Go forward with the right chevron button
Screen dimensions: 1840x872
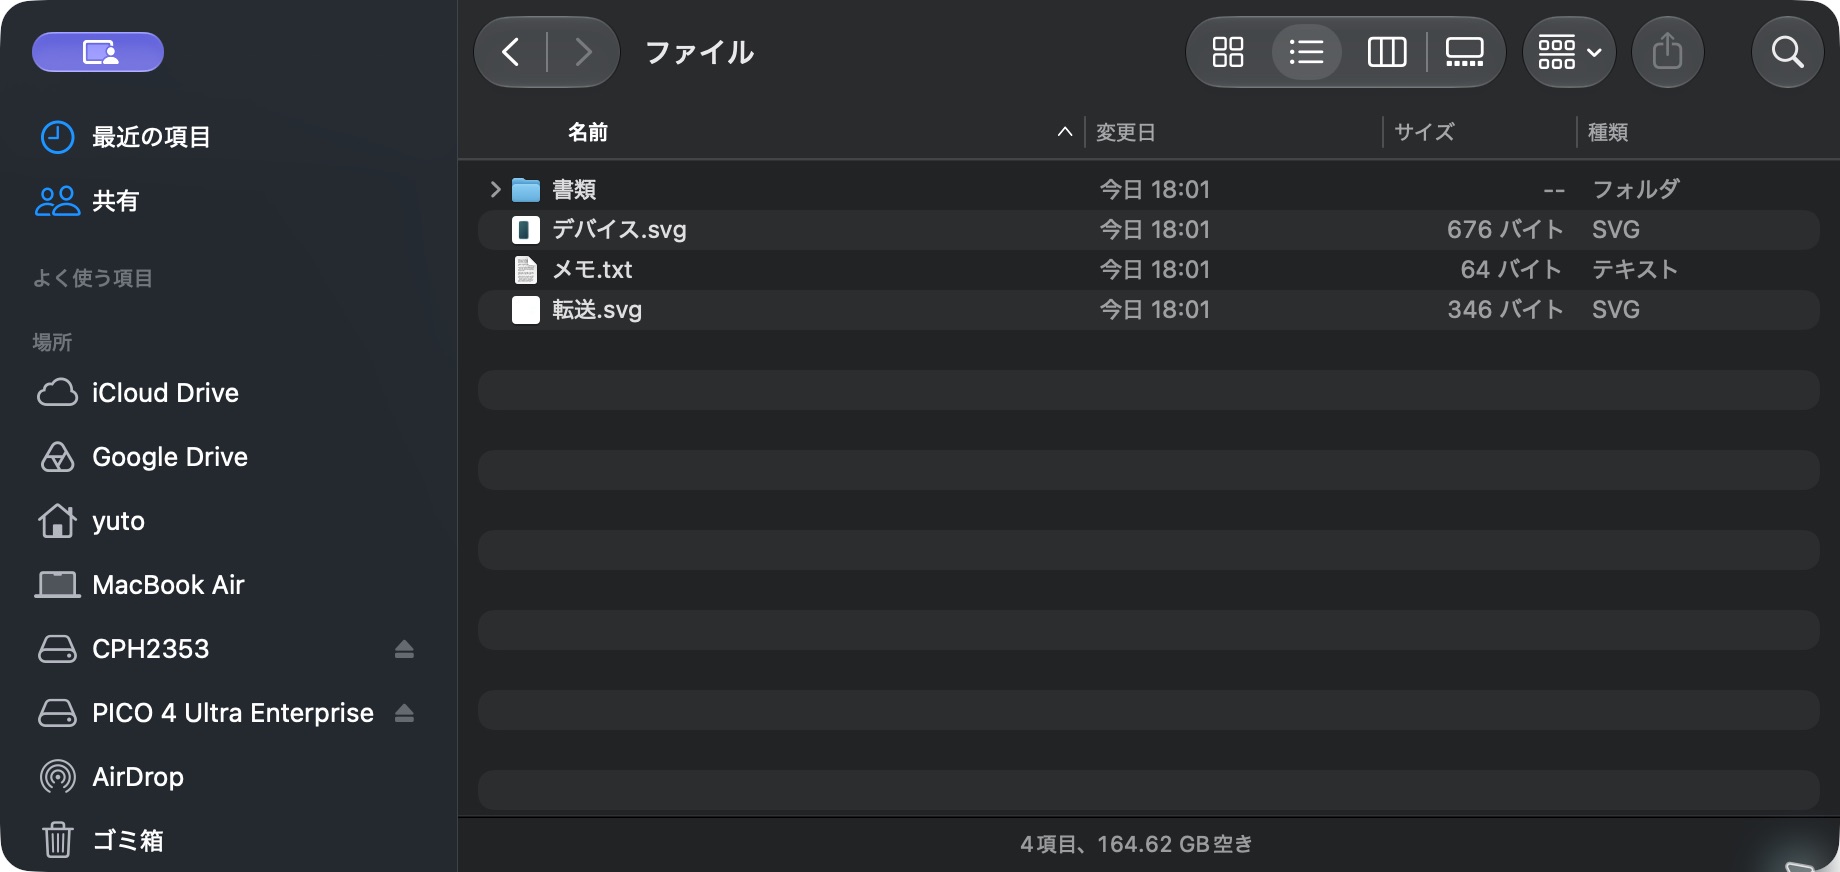[583, 52]
